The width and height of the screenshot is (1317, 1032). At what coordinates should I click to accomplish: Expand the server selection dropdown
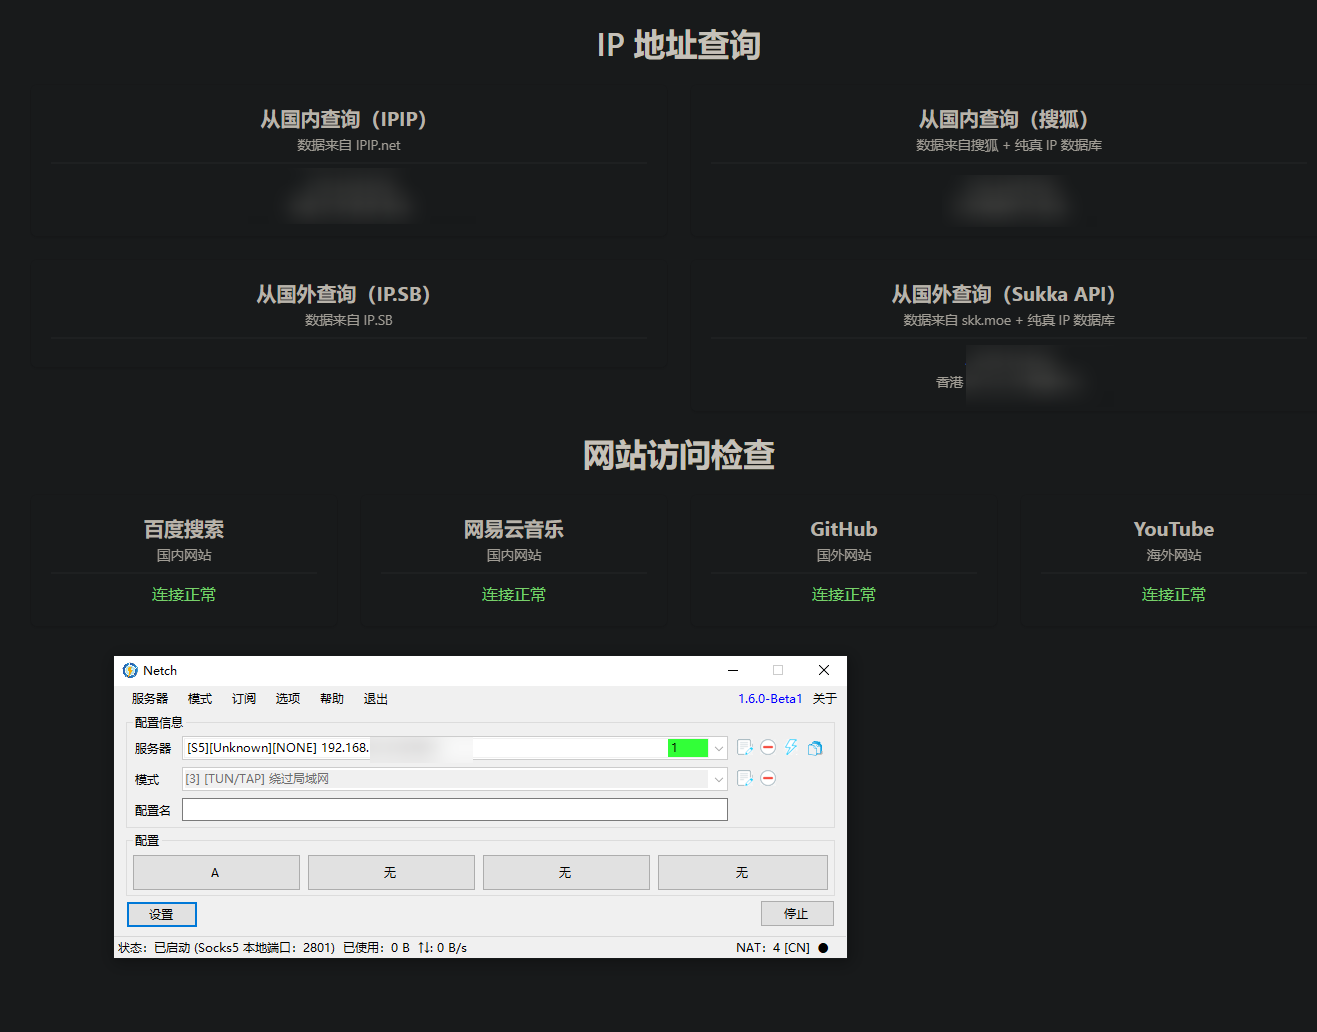717,747
